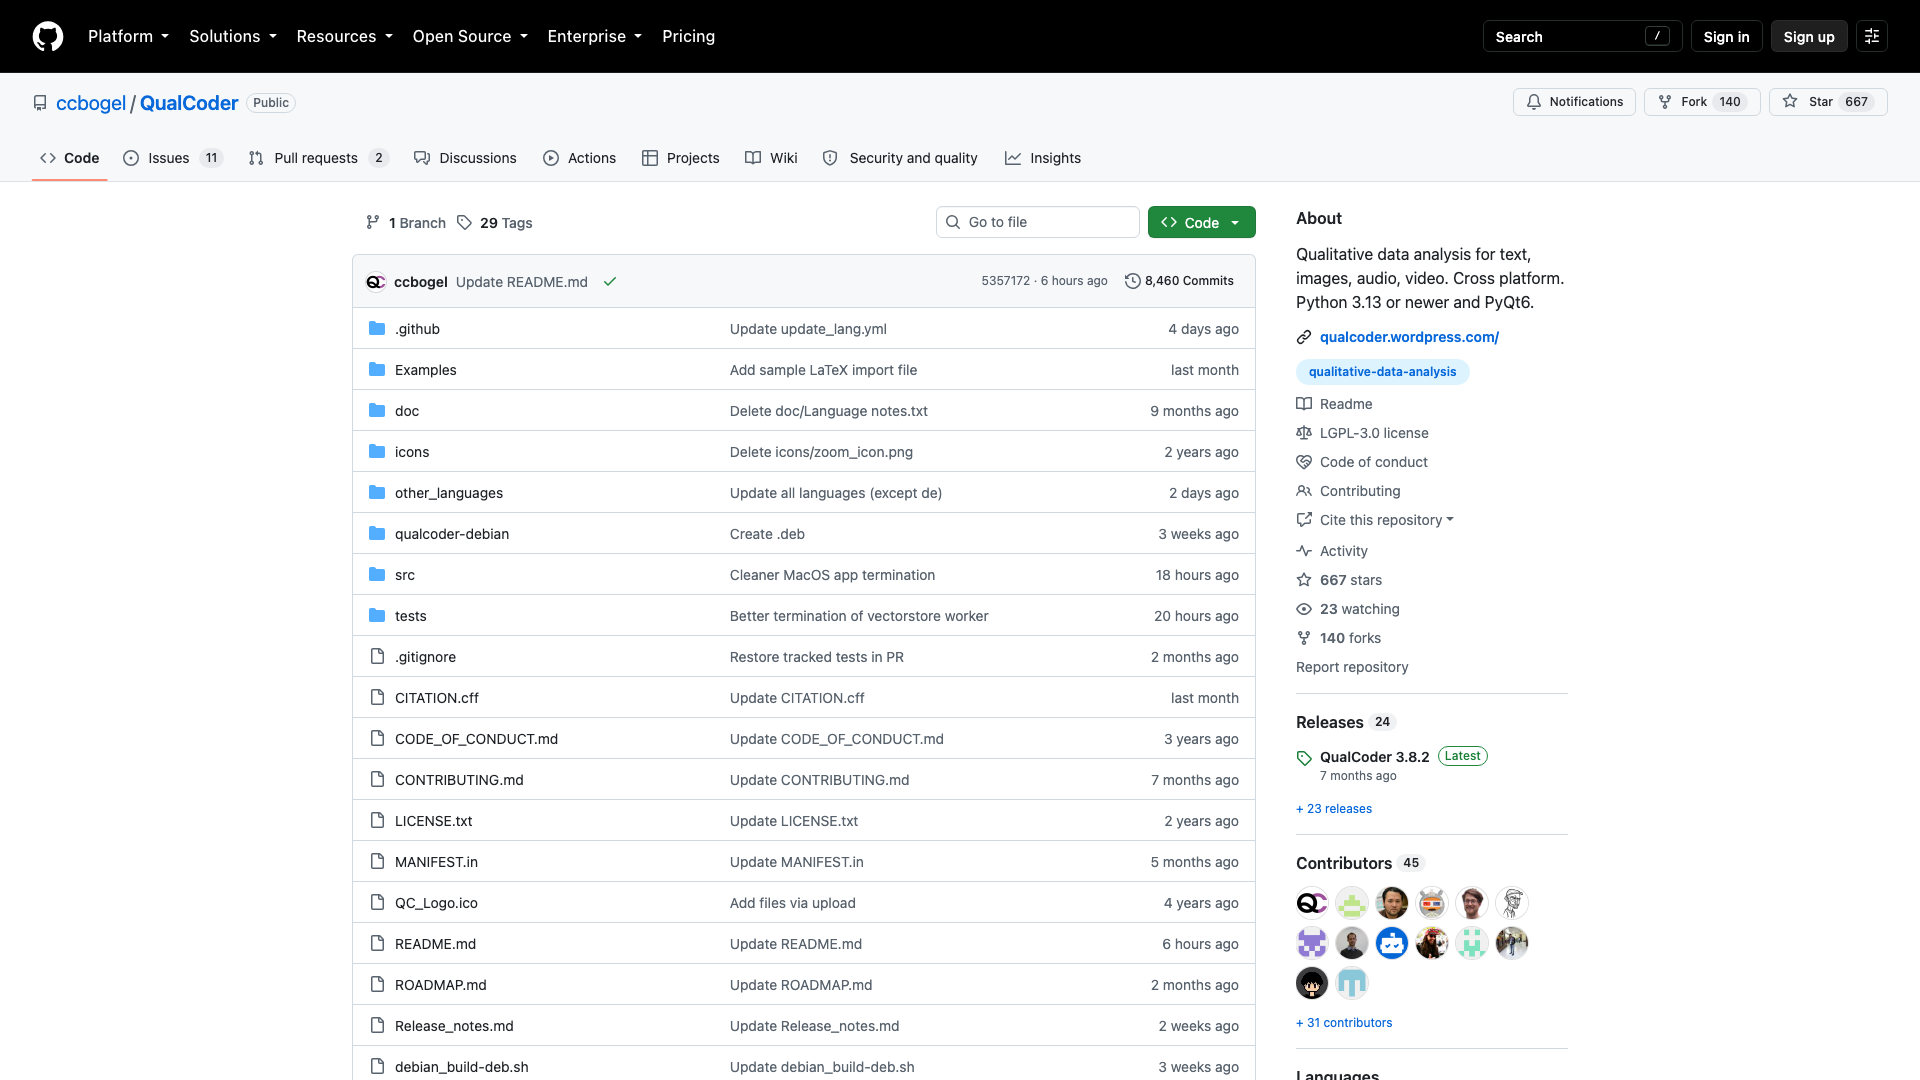Expand the Enterprise dropdown
This screenshot has width=1920, height=1080.
click(595, 36)
